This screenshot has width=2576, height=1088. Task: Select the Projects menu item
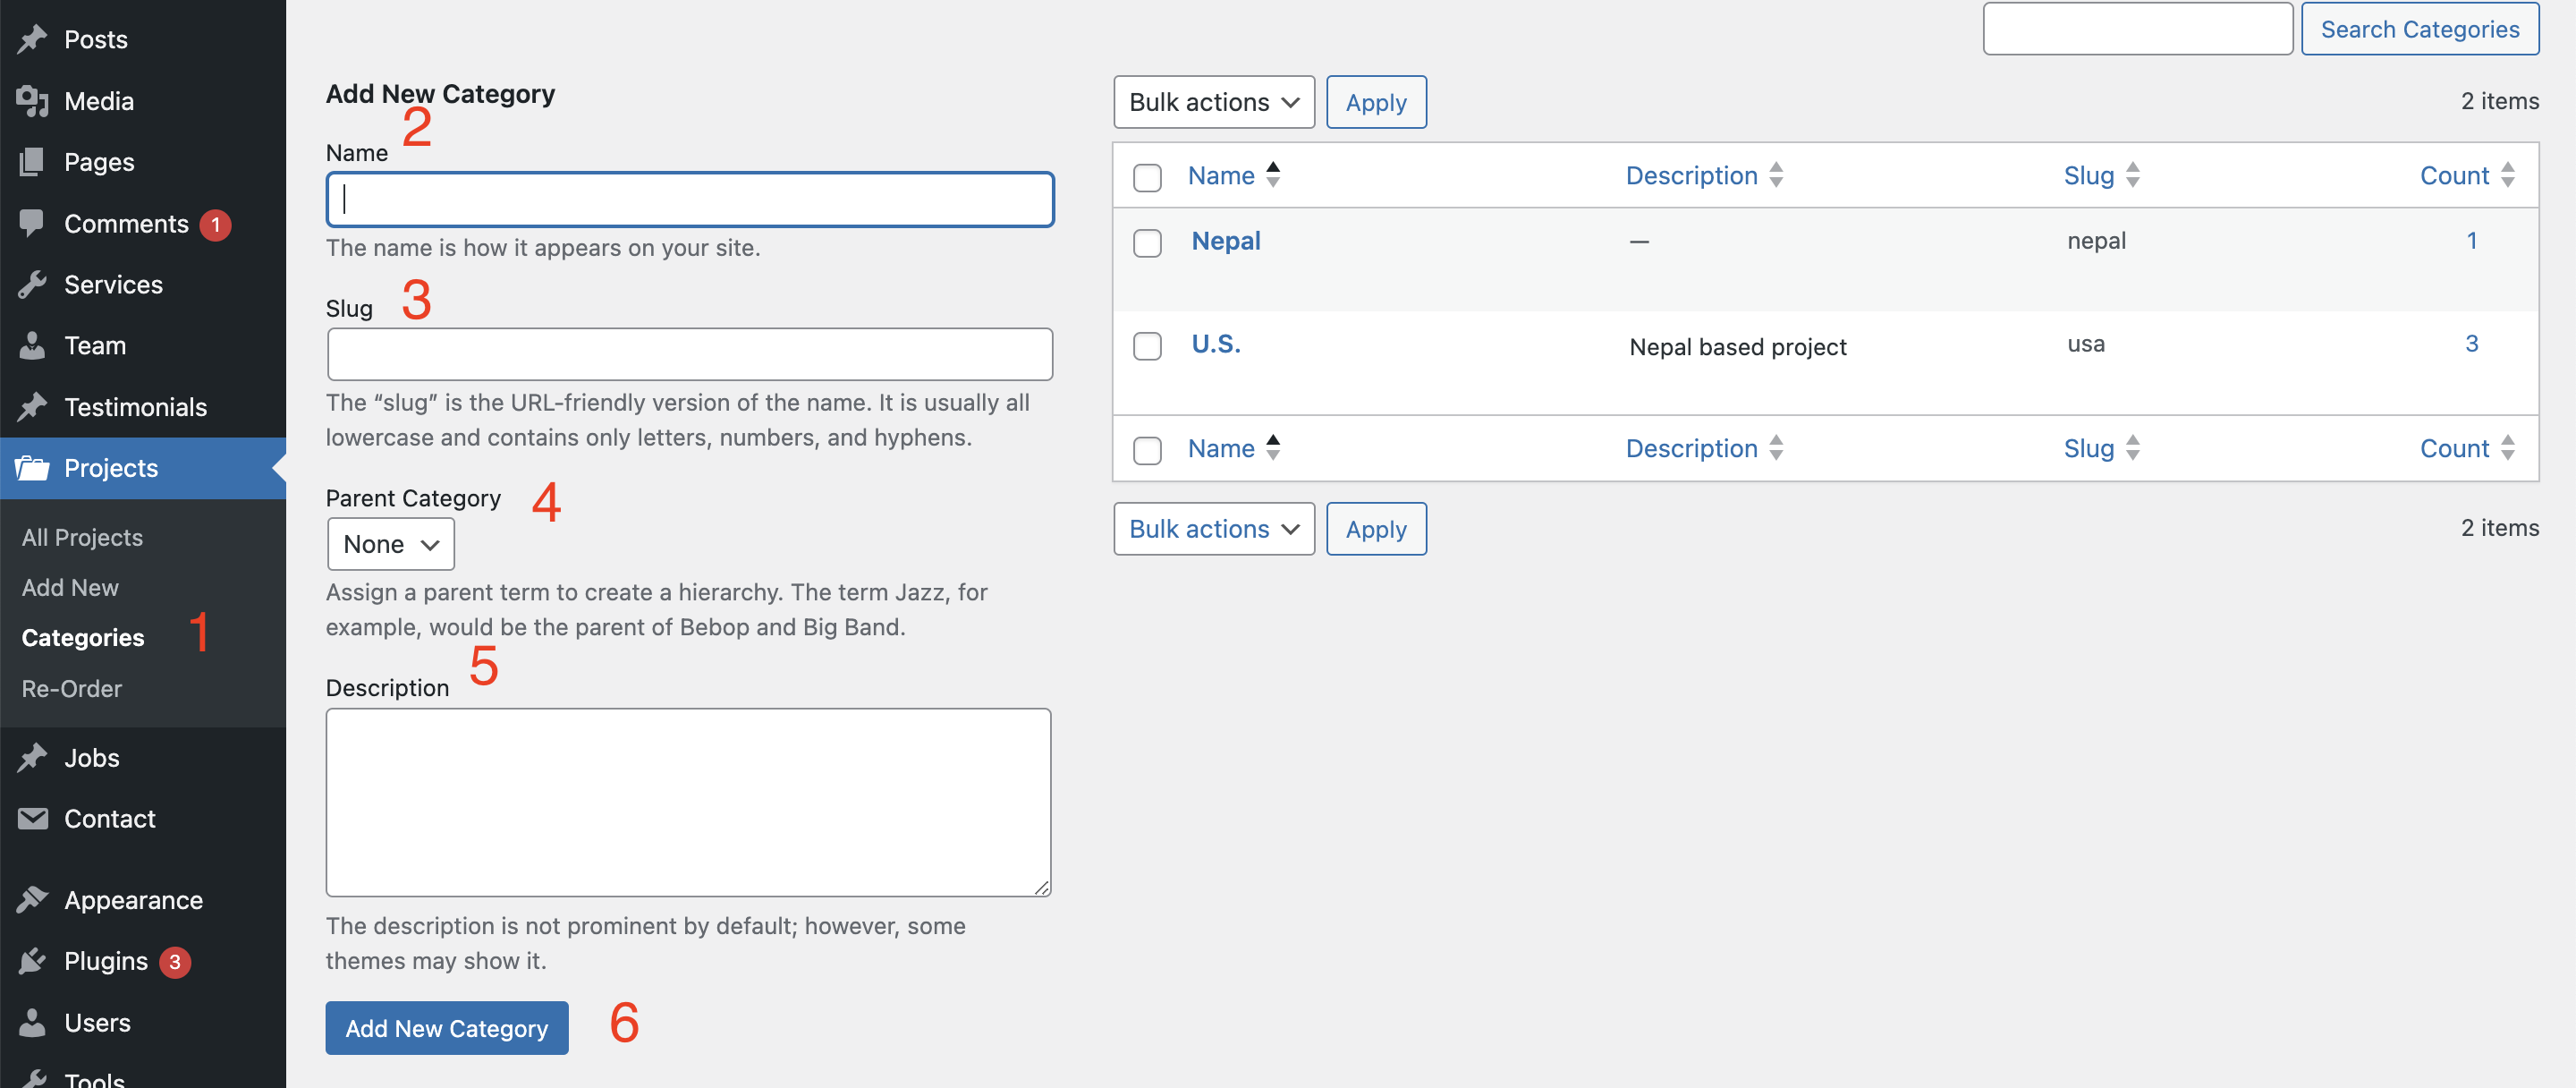pyautogui.click(x=143, y=468)
